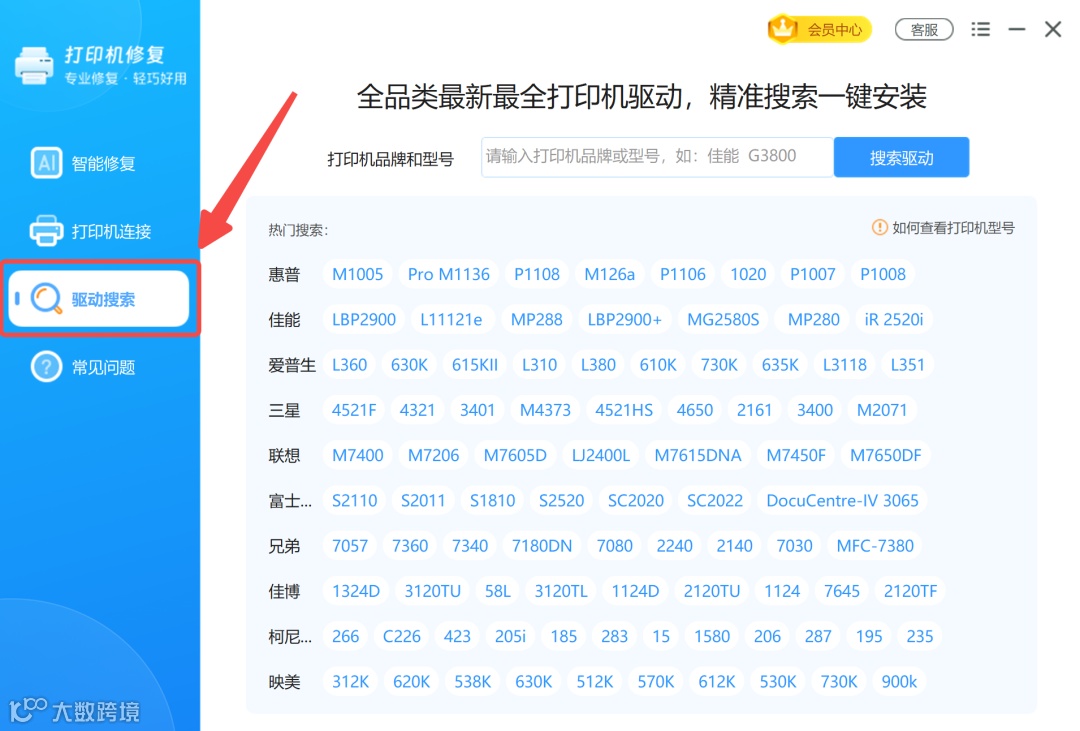Pick Epson model L3118

pyautogui.click(x=844, y=365)
